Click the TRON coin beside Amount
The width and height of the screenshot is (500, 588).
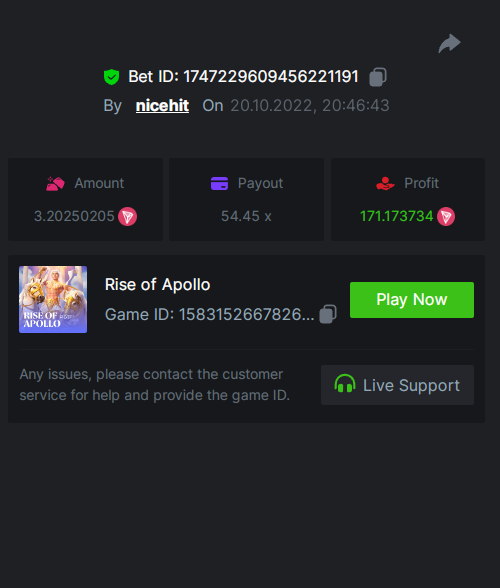click(128, 216)
